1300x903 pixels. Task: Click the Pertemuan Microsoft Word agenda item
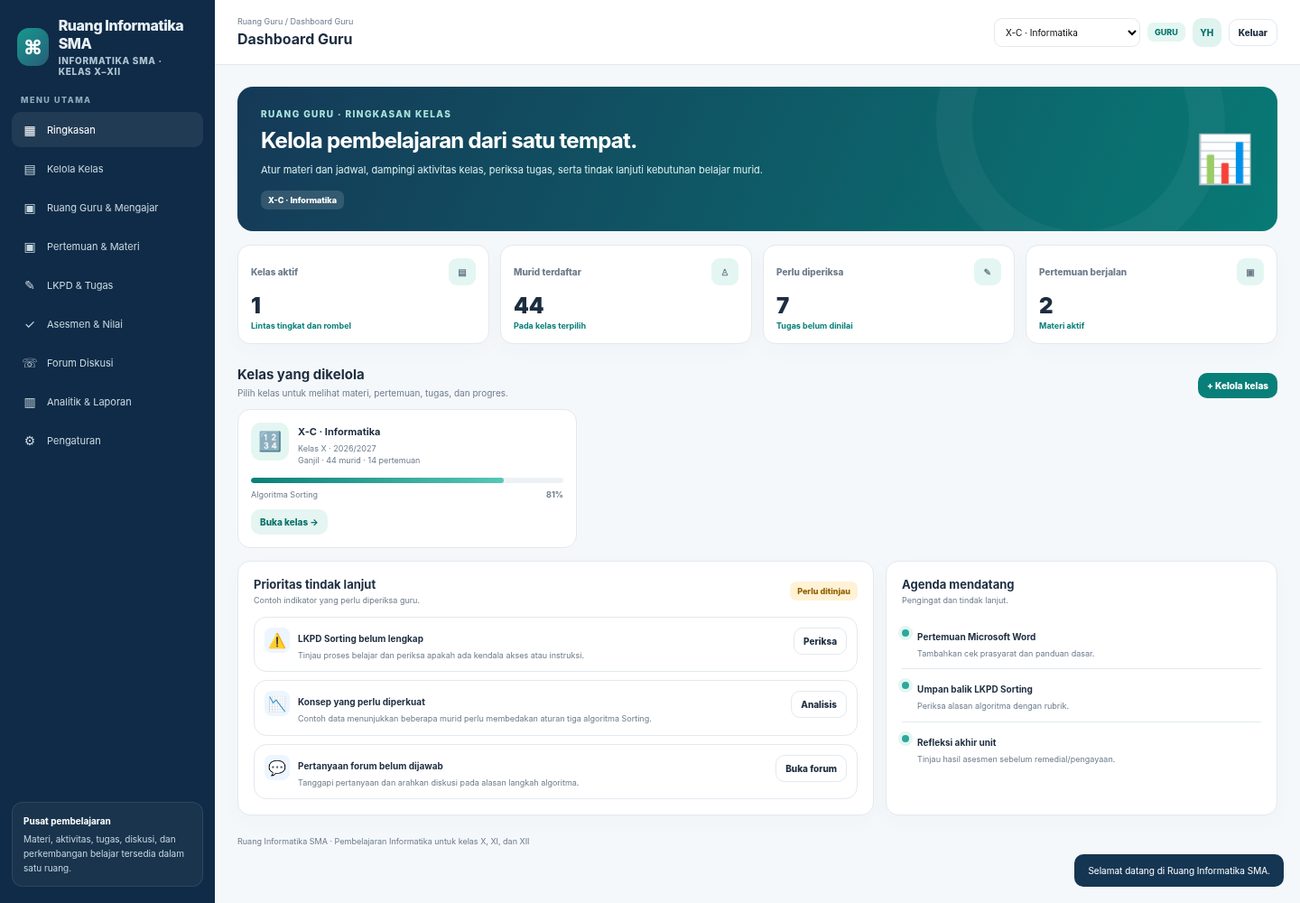tap(1081, 644)
